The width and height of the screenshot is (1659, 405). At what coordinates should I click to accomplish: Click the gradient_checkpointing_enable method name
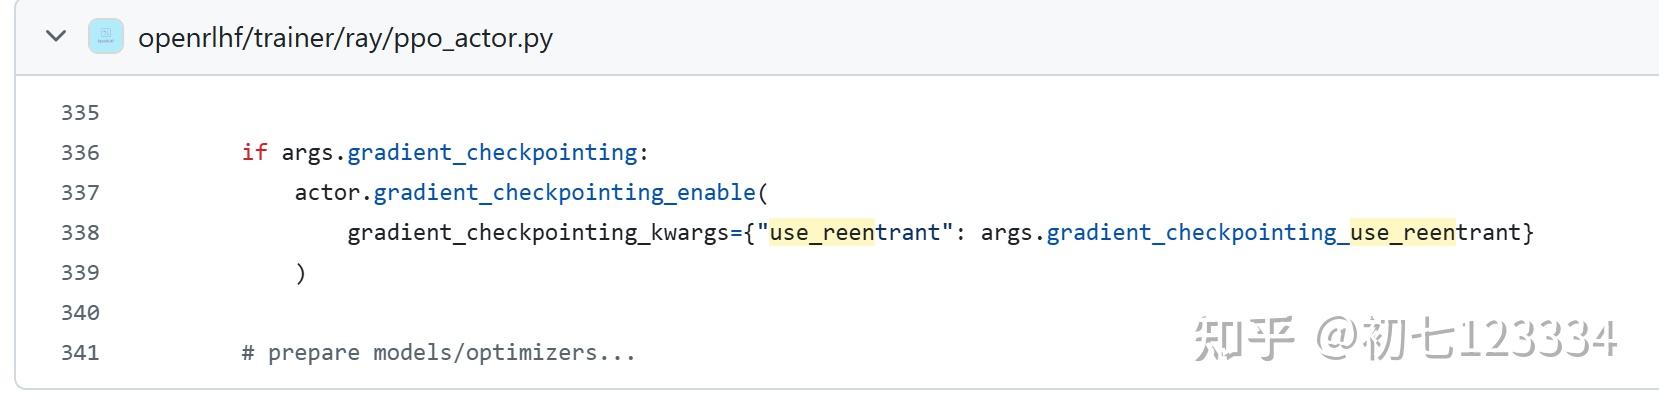click(x=564, y=193)
